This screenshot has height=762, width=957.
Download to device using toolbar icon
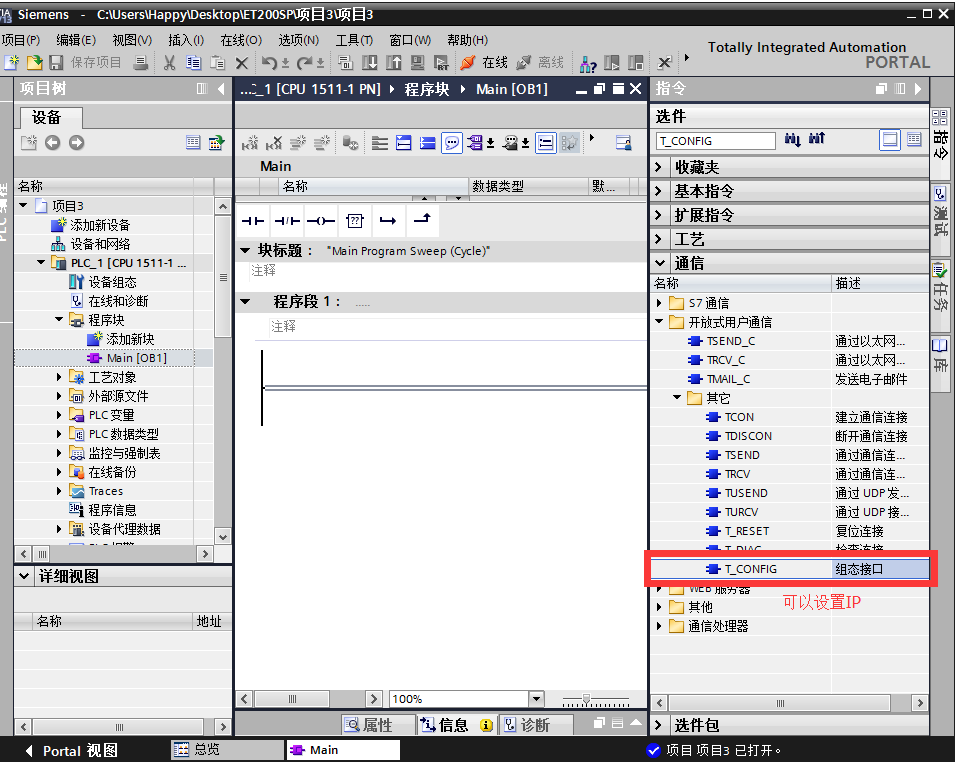click(370, 62)
